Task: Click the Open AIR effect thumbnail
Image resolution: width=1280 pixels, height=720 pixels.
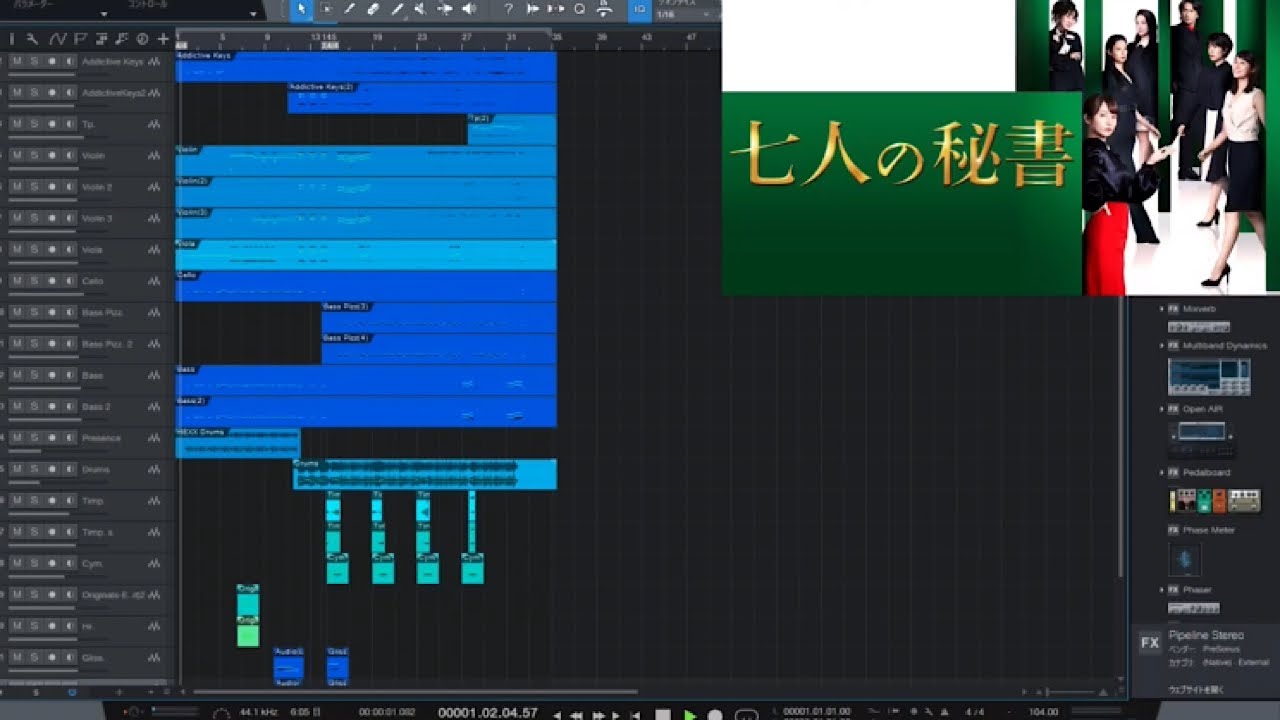Action: tap(1201, 433)
